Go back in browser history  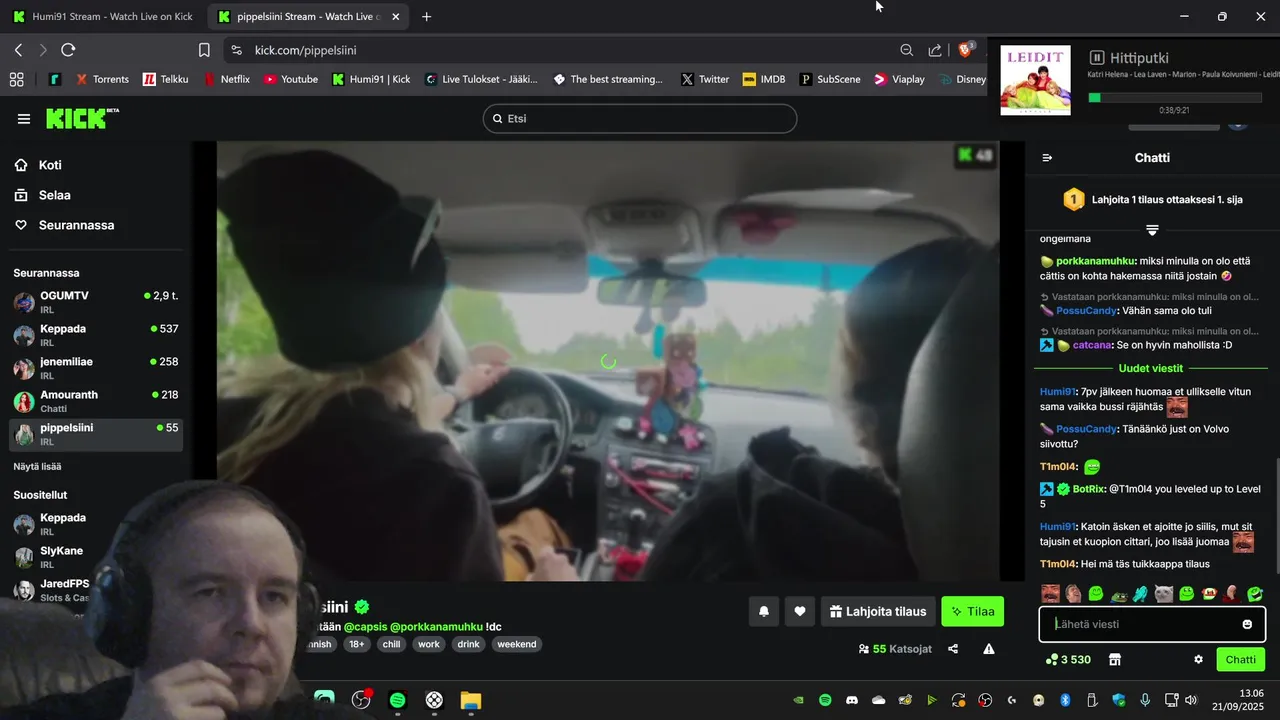click(18, 50)
